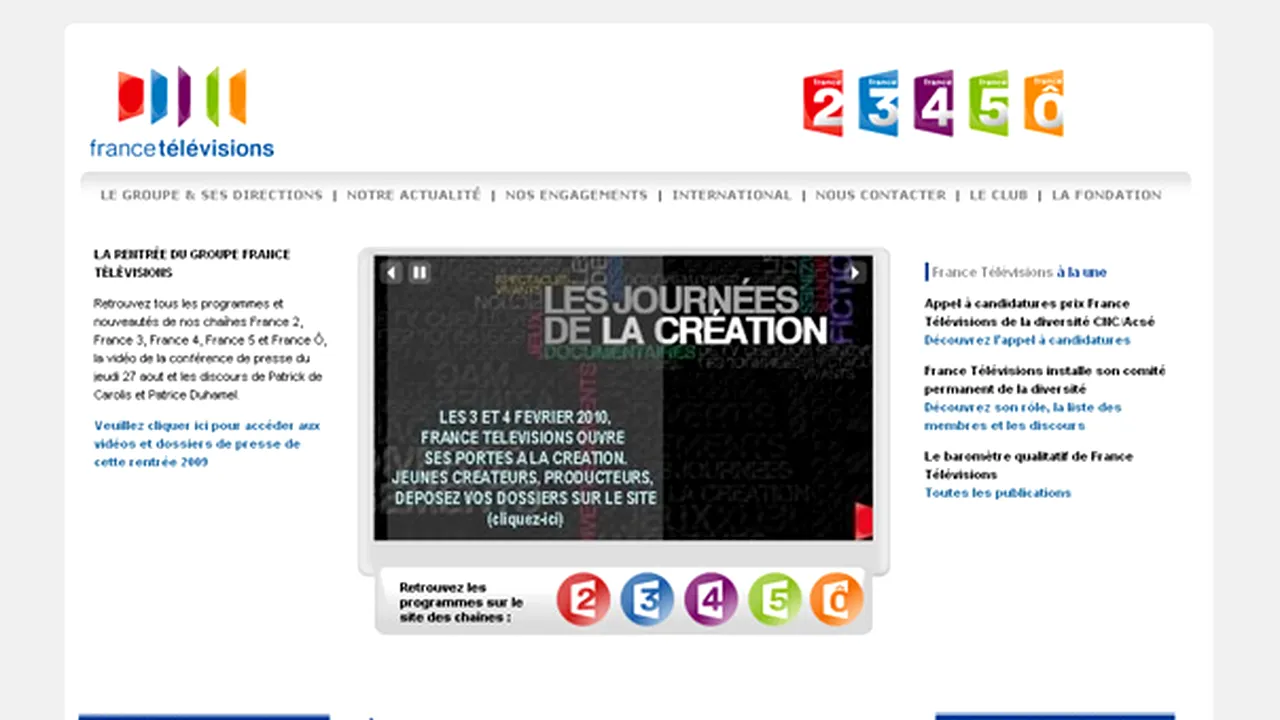1280x720 pixels.
Task: Open the France Ô square logo in header
Action: pyautogui.click(x=1044, y=103)
